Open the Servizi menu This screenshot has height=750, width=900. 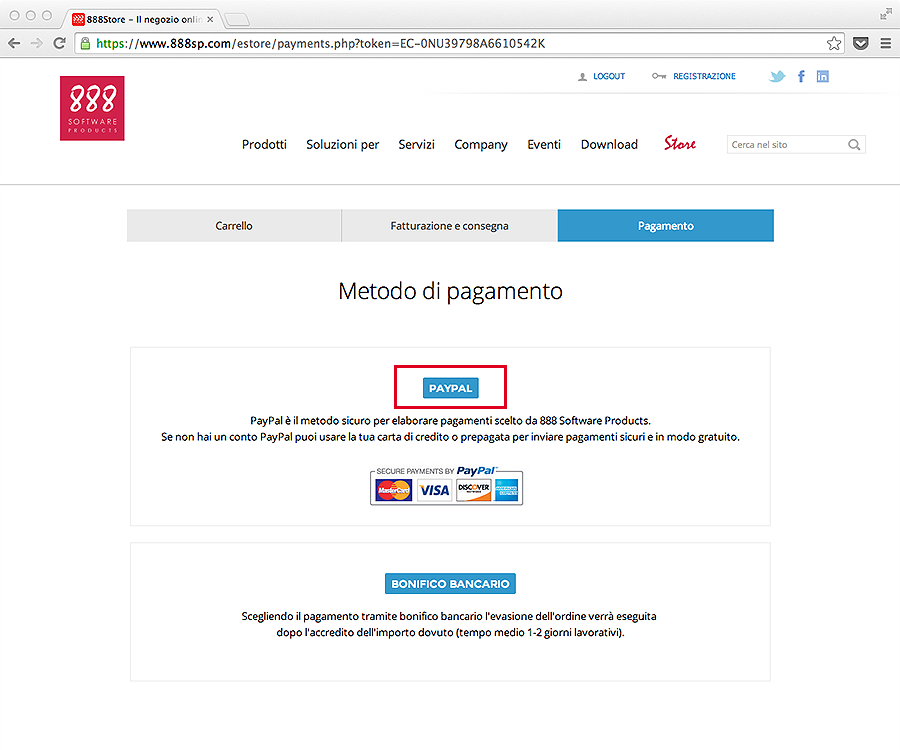[417, 145]
